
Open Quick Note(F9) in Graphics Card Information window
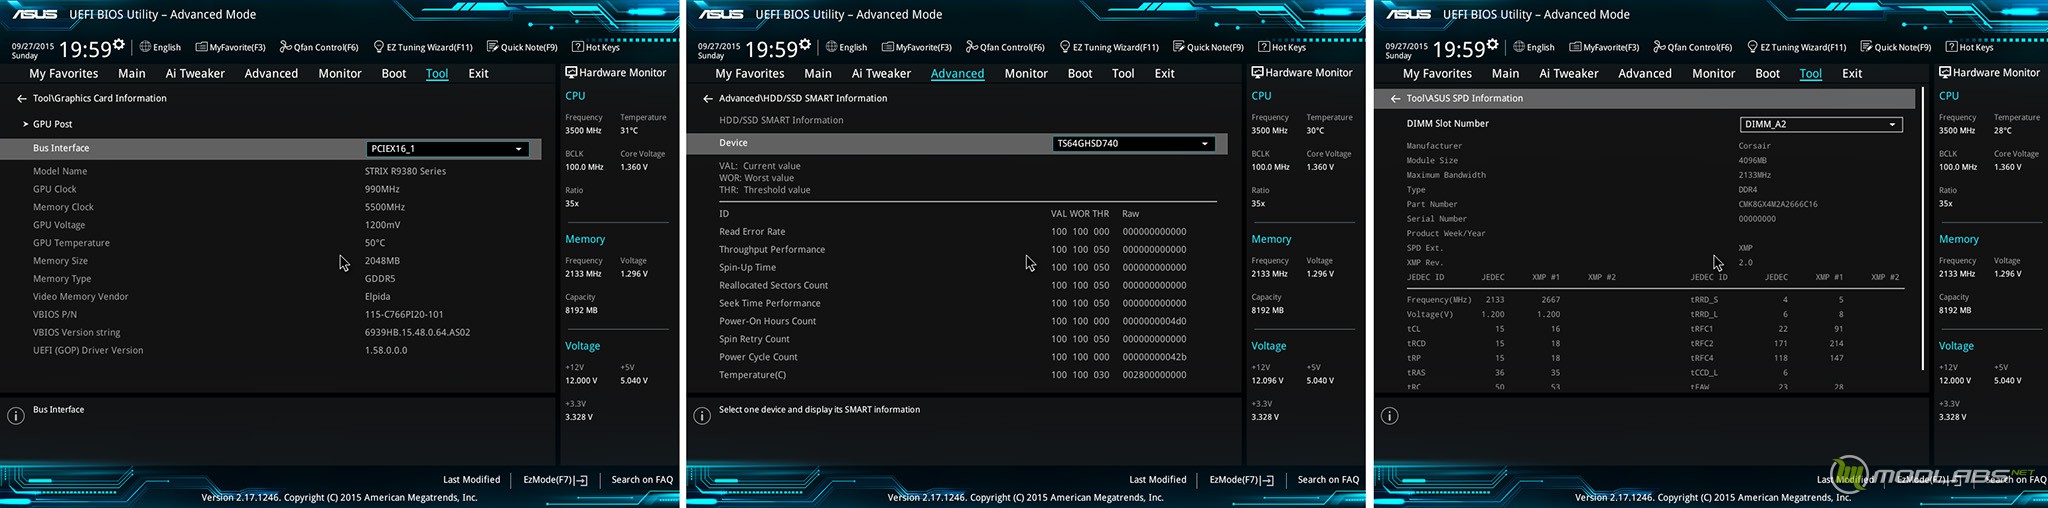coord(522,47)
